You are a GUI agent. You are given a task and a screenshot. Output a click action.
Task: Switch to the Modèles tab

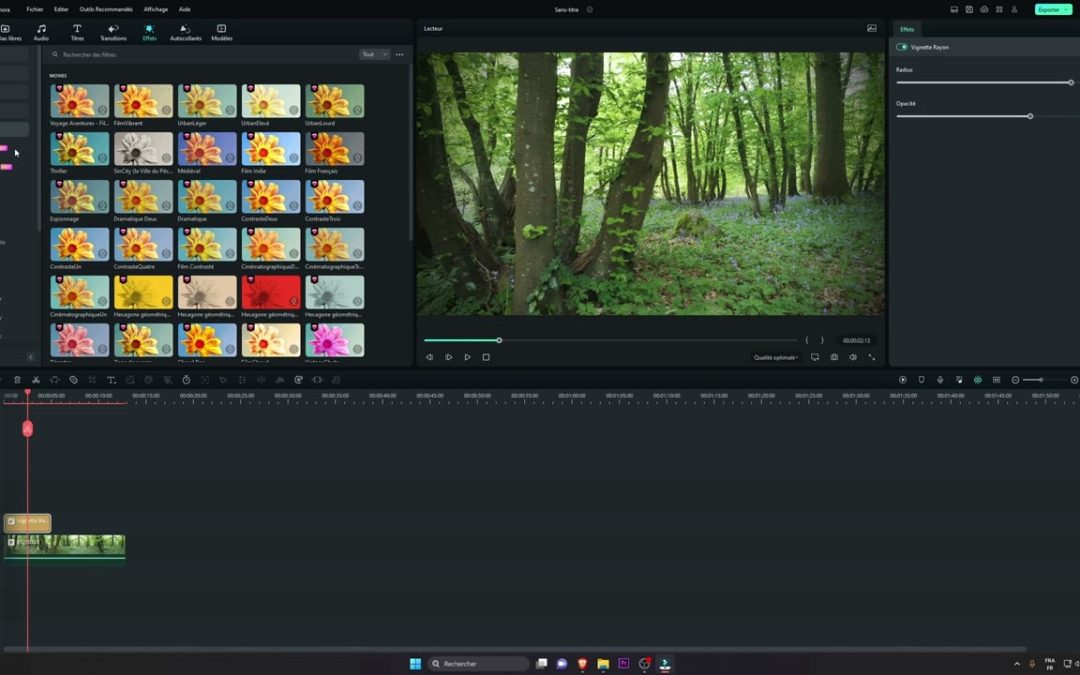pyautogui.click(x=221, y=32)
